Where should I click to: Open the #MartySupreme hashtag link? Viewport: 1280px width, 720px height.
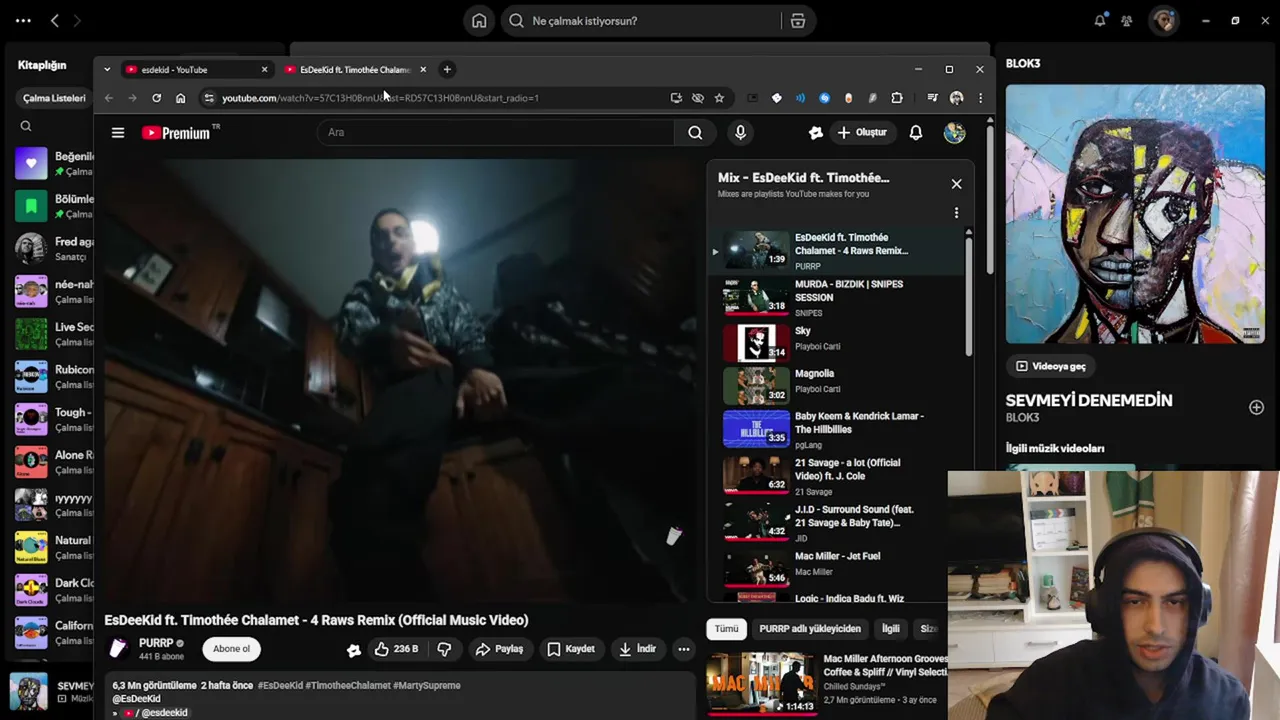pyautogui.click(x=427, y=686)
